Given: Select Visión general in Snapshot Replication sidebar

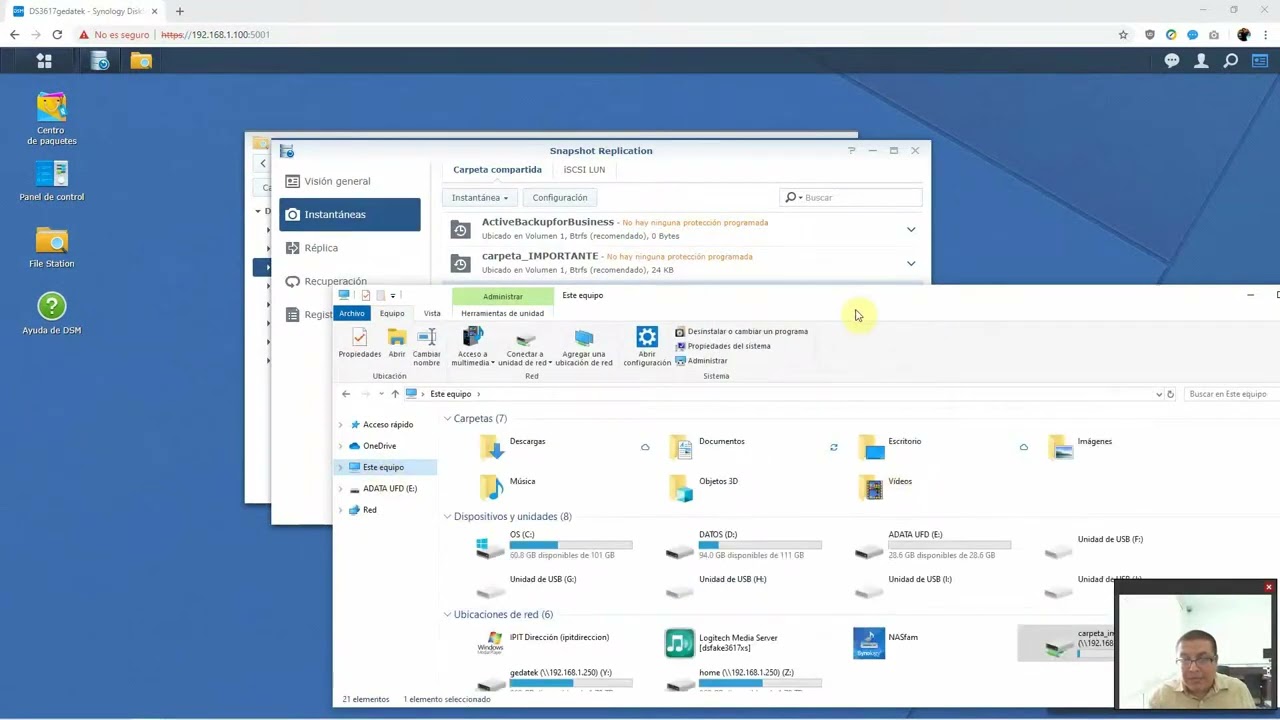Looking at the screenshot, I should (x=349, y=181).
